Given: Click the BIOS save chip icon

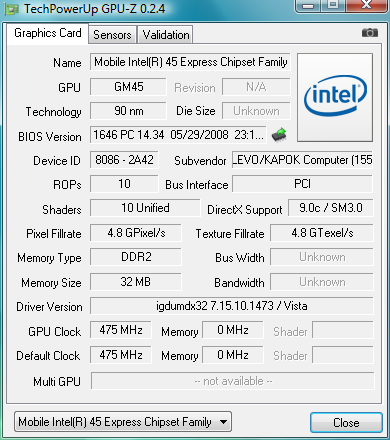Looking at the screenshot, I should [x=279, y=135].
